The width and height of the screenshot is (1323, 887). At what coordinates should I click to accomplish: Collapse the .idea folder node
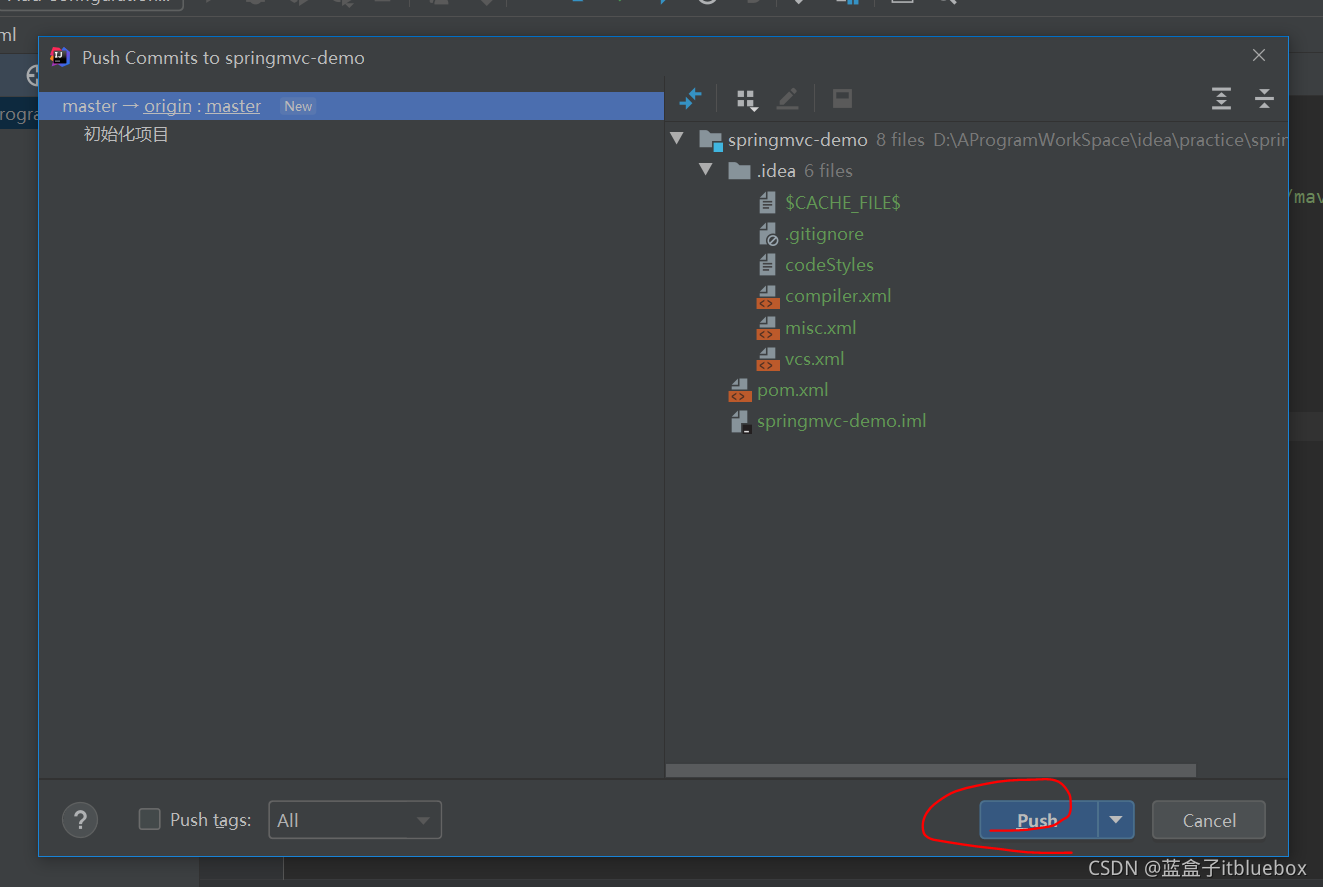(706, 170)
